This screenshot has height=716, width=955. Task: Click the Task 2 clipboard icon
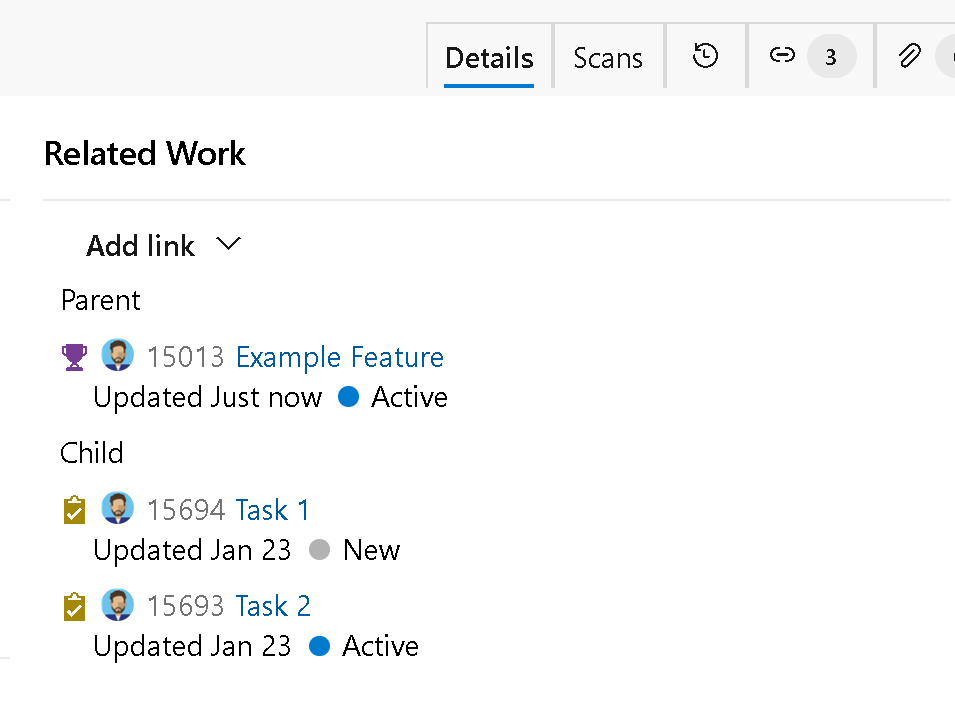click(74, 606)
